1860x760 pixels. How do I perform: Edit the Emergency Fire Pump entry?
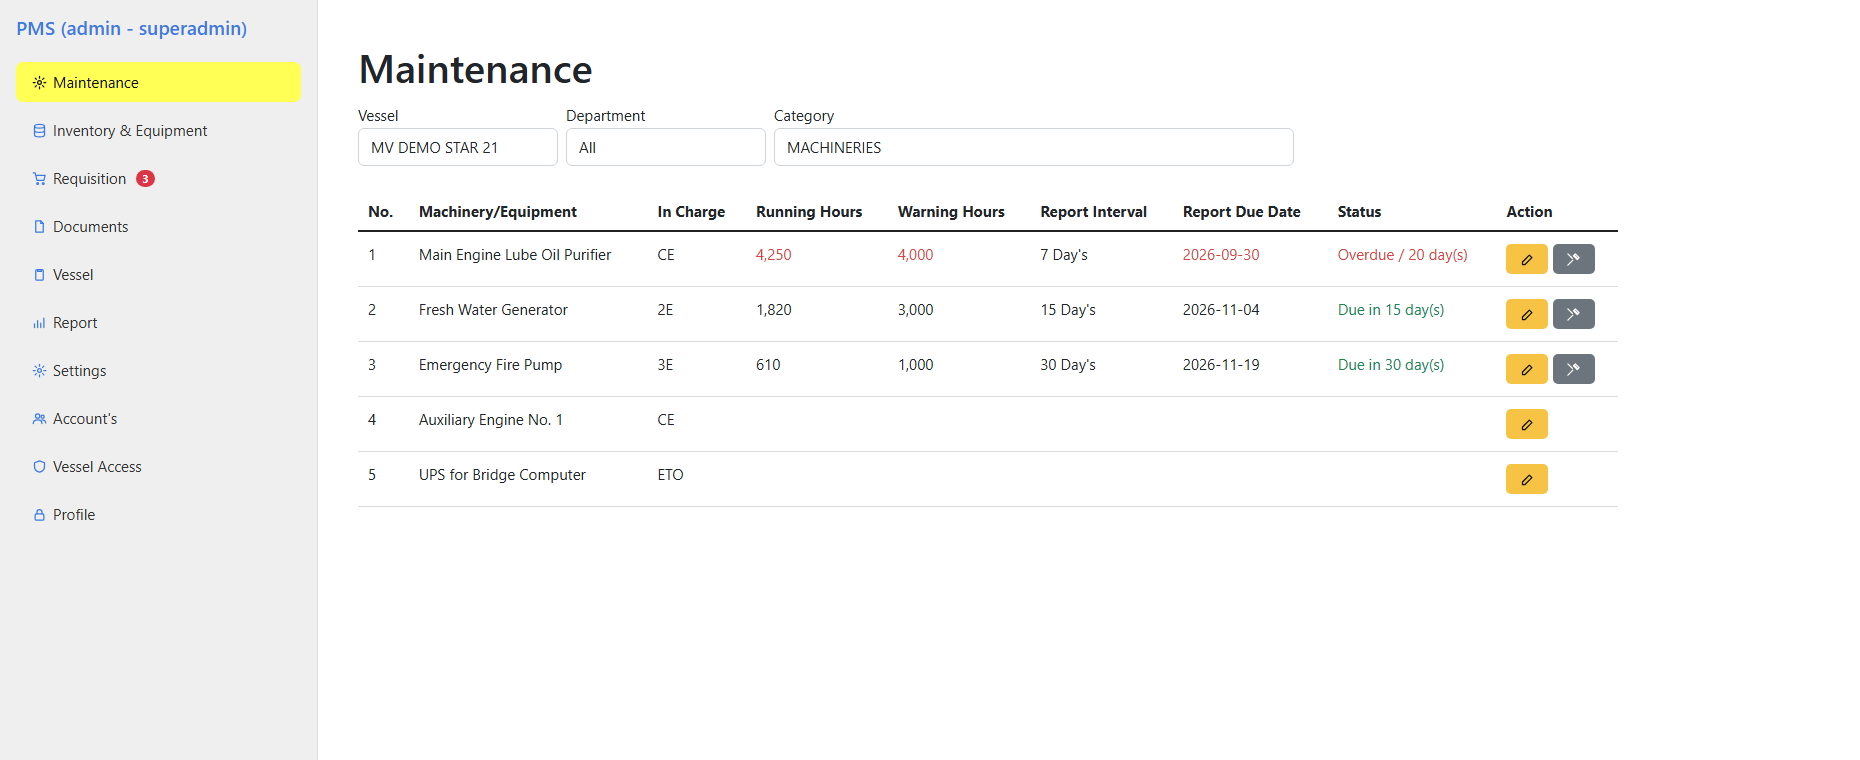click(1526, 369)
